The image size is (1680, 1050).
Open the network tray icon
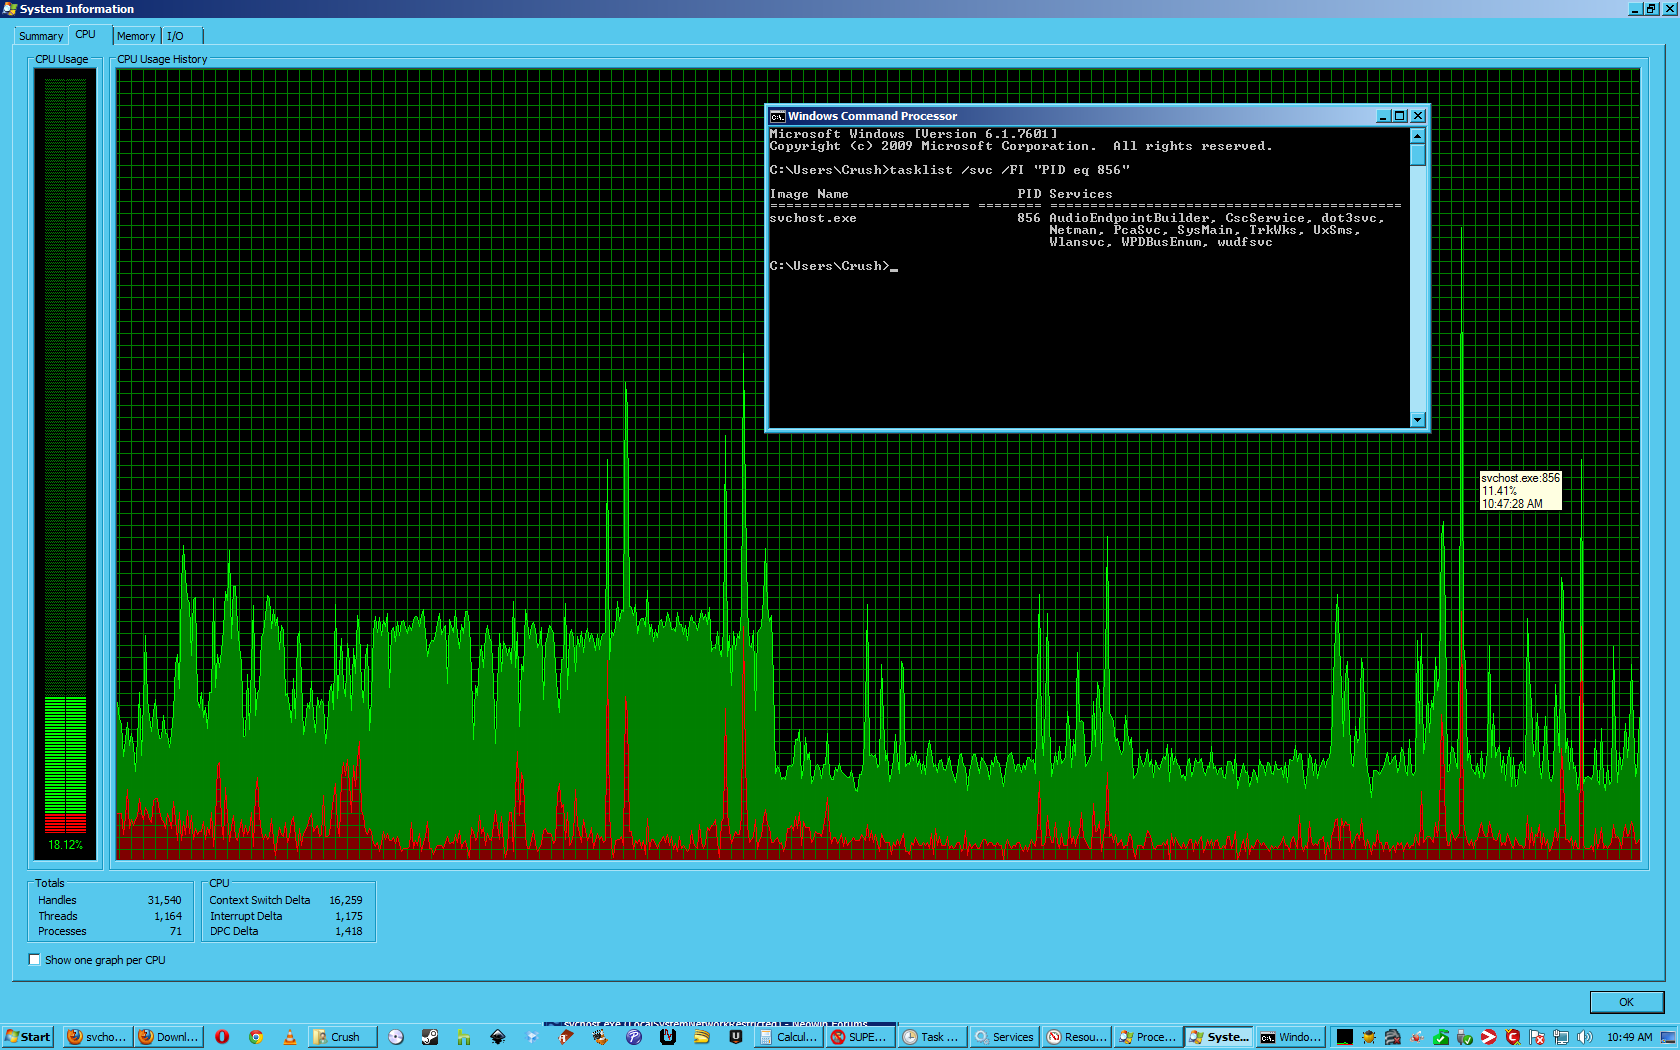point(1561,1037)
